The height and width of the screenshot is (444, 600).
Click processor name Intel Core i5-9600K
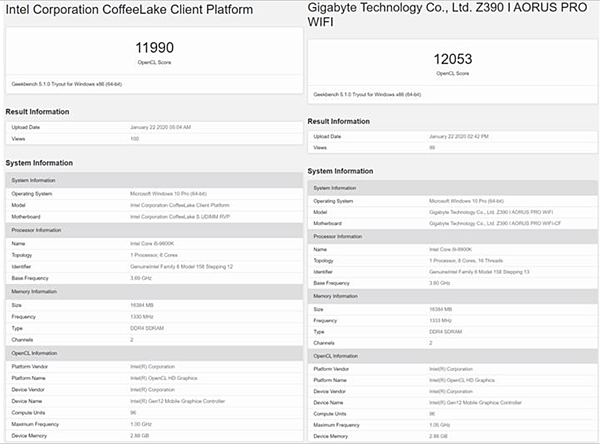pyautogui.click(x=152, y=244)
